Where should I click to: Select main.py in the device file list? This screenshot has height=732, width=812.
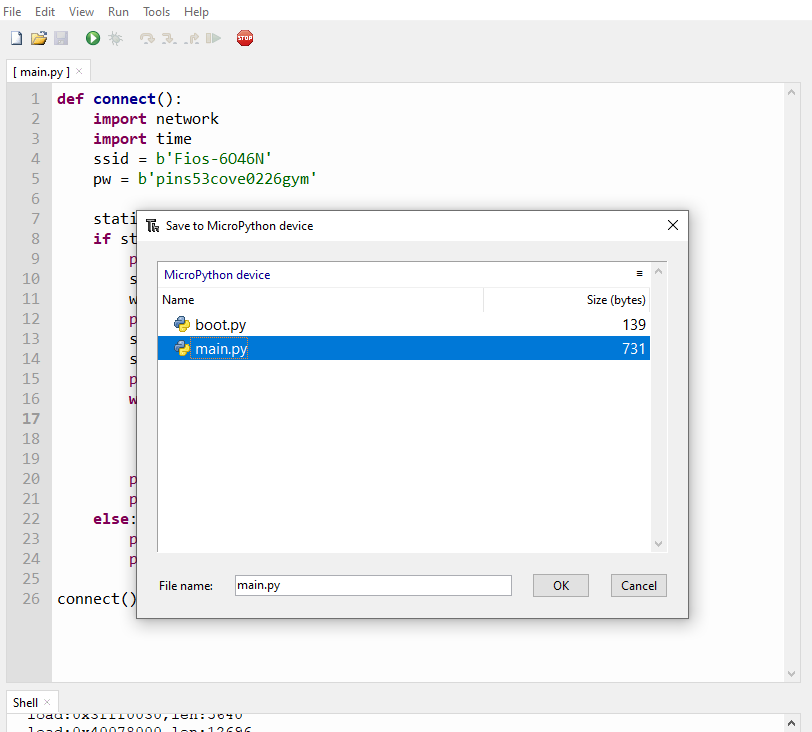(221, 349)
